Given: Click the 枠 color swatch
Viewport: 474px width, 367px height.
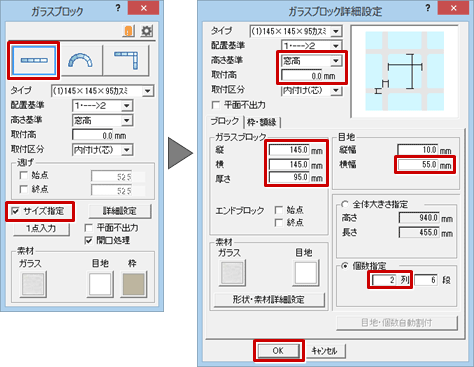Looking at the screenshot, I should pyautogui.click(x=134, y=284).
